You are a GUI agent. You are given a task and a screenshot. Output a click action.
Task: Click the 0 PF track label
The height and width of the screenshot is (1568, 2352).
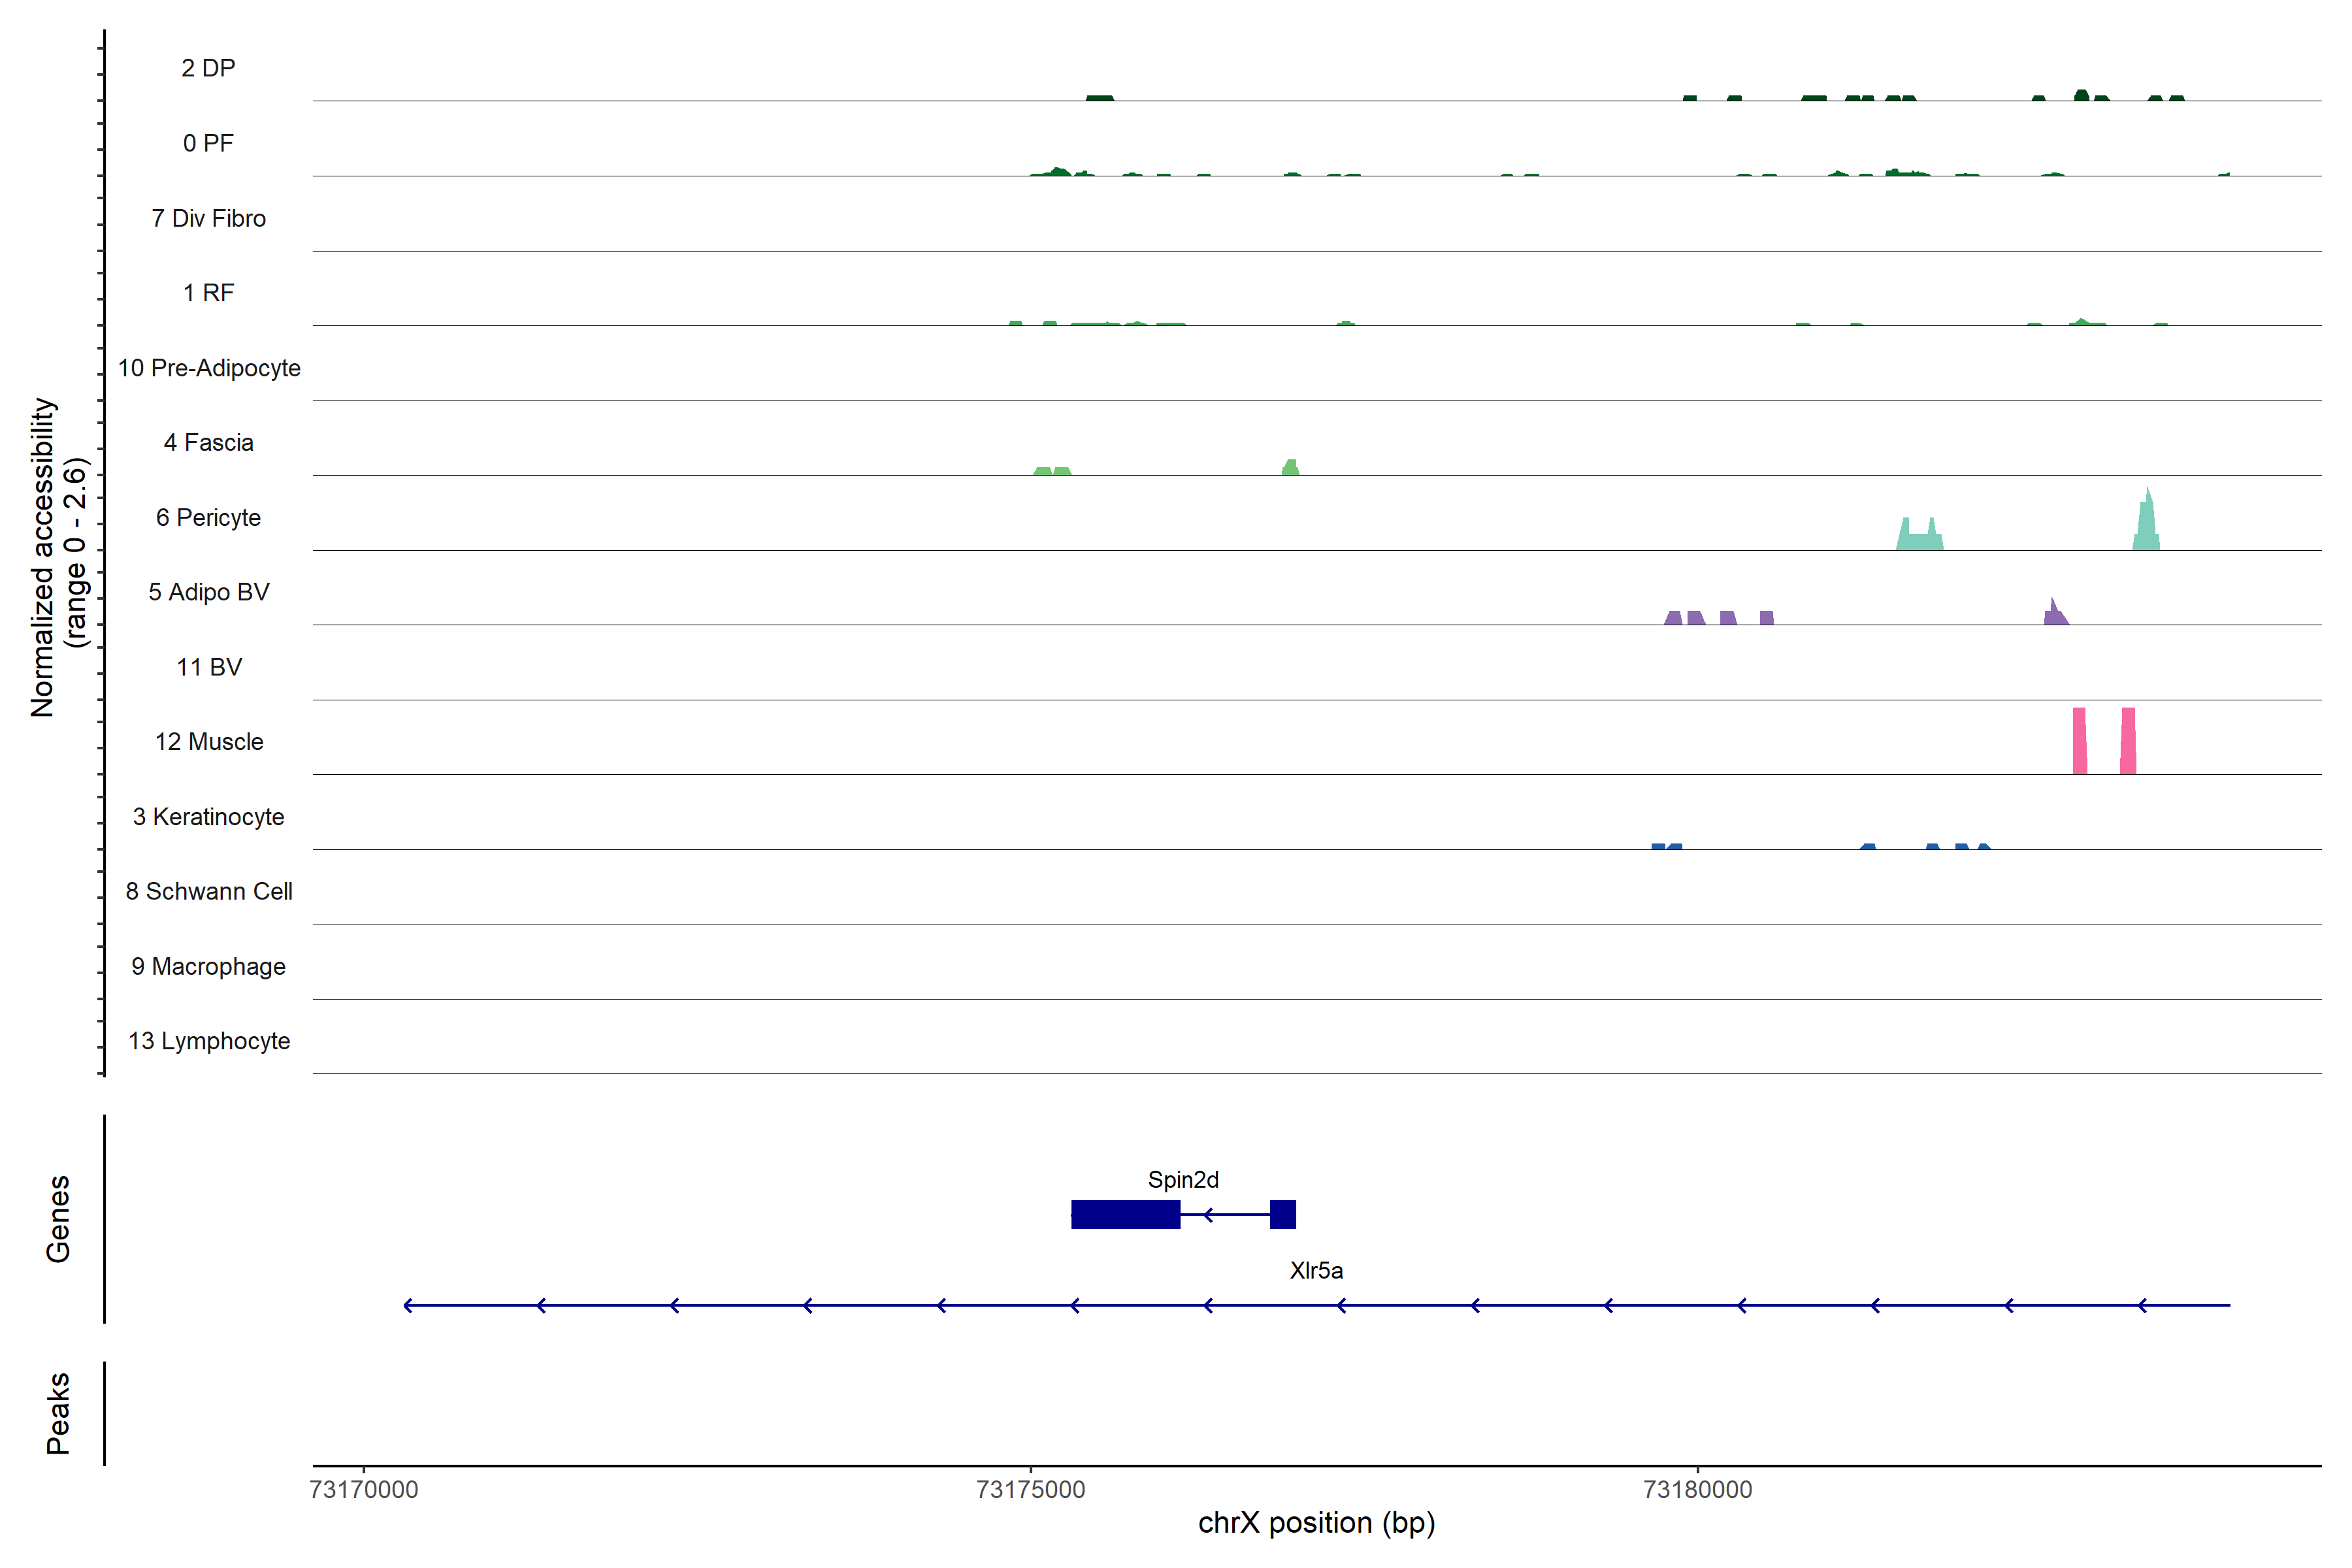point(208,143)
